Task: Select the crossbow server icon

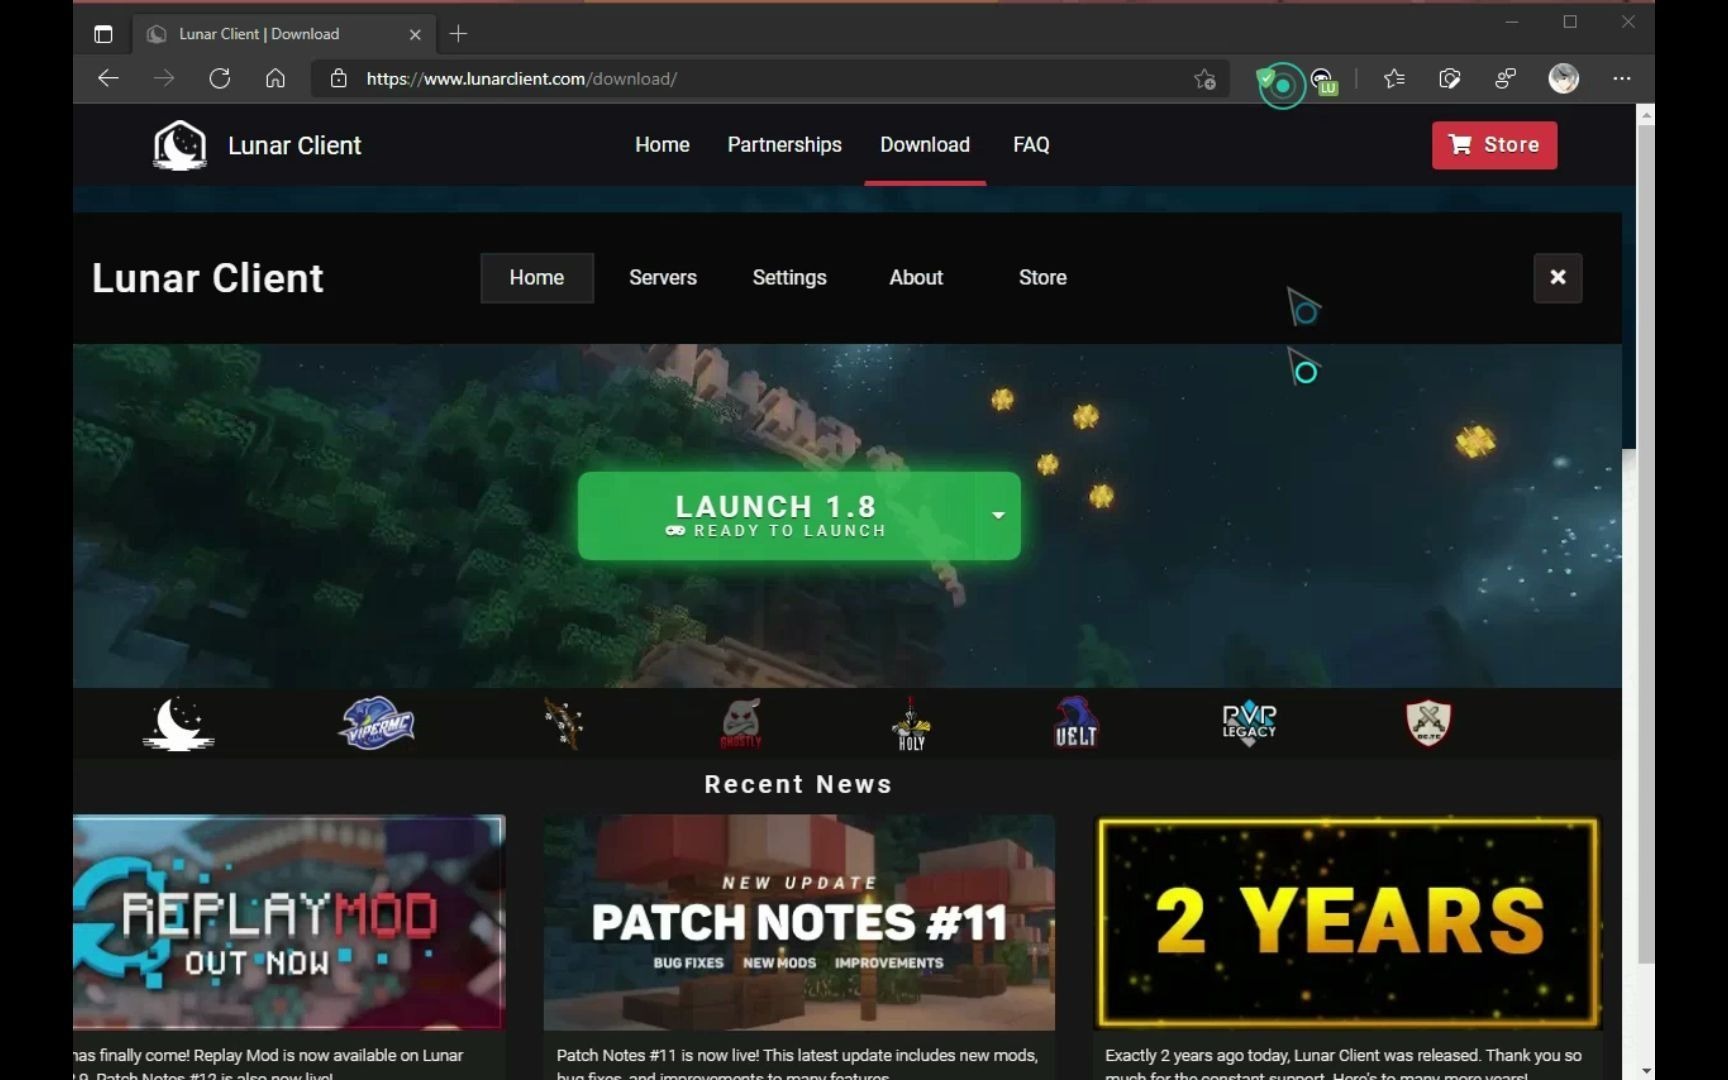Action: coord(563,723)
